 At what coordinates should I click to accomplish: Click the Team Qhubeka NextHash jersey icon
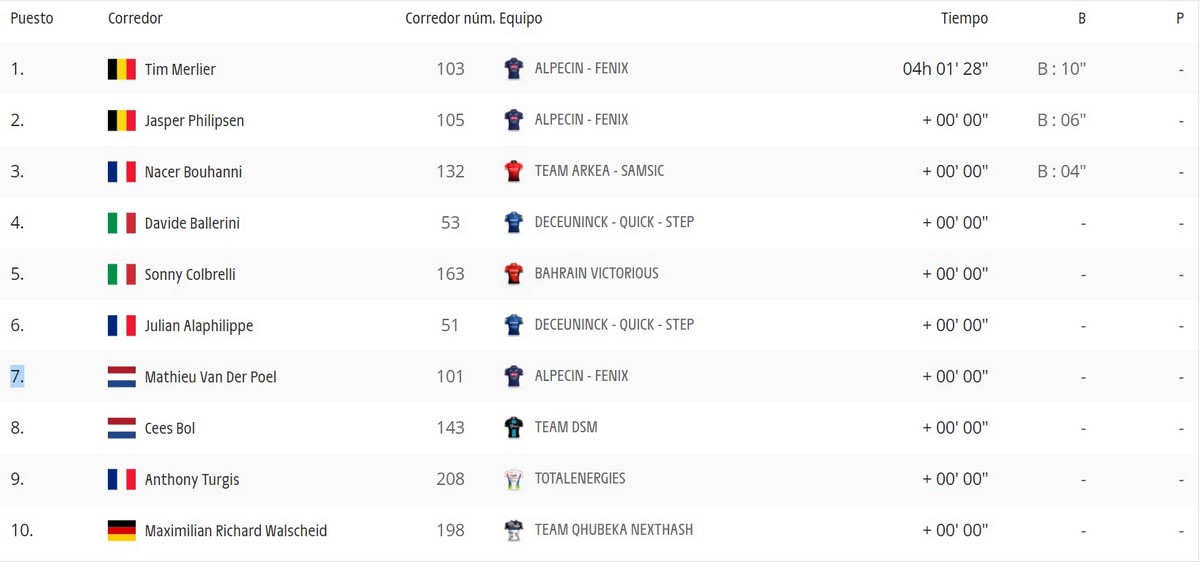pos(514,531)
